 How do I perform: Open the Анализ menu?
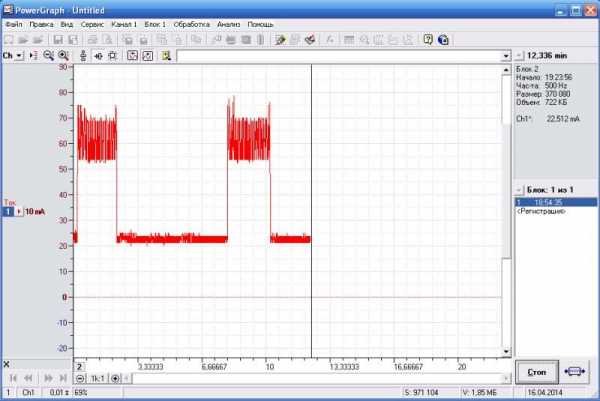click(228, 22)
